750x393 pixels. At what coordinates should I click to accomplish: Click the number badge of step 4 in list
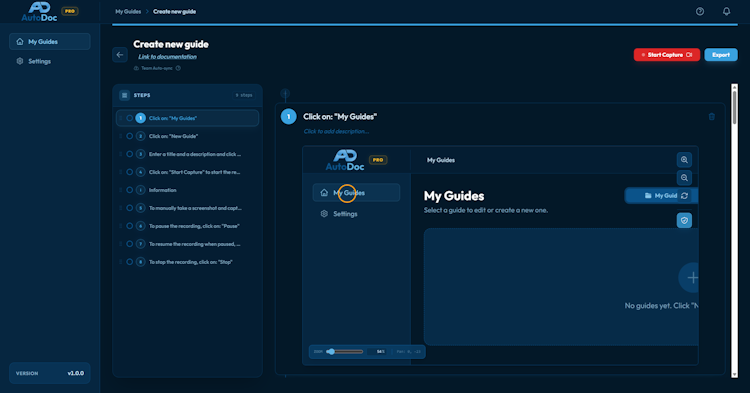[x=140, y=172]
